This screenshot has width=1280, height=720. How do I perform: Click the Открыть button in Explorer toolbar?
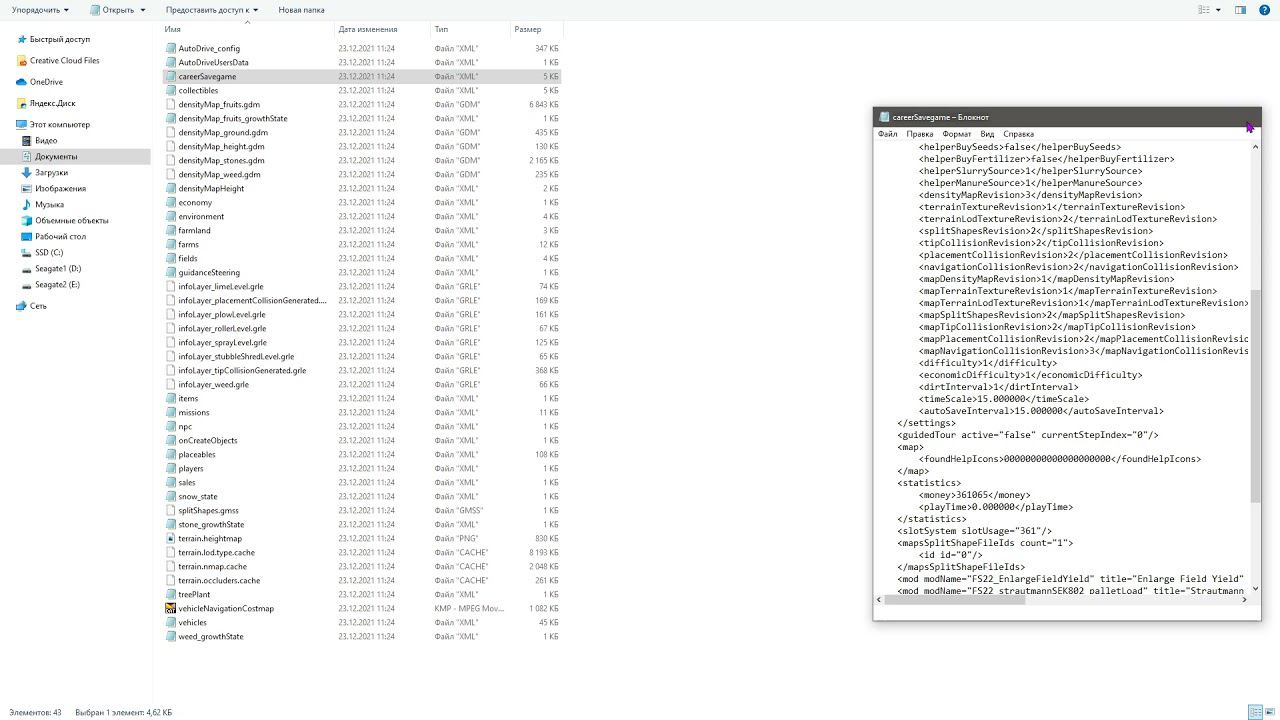pos(111,10)
